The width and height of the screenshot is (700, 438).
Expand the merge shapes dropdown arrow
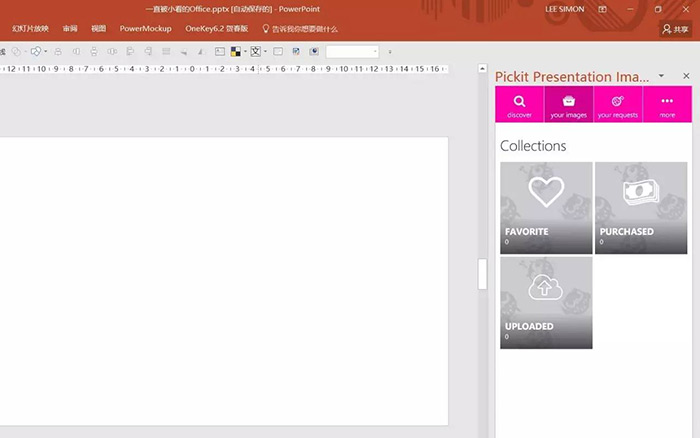click(46, 52)
